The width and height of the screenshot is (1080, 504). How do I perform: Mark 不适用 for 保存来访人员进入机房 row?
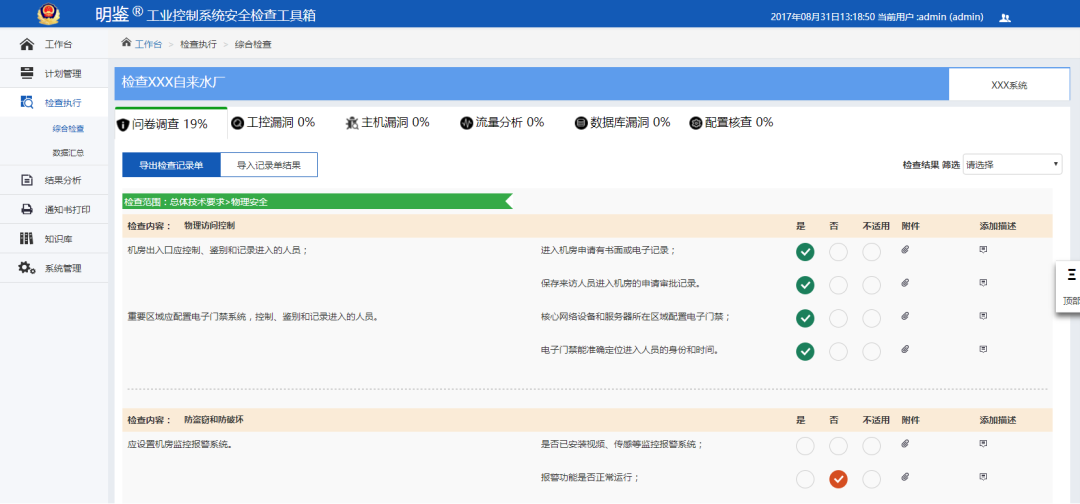(871, 285)
